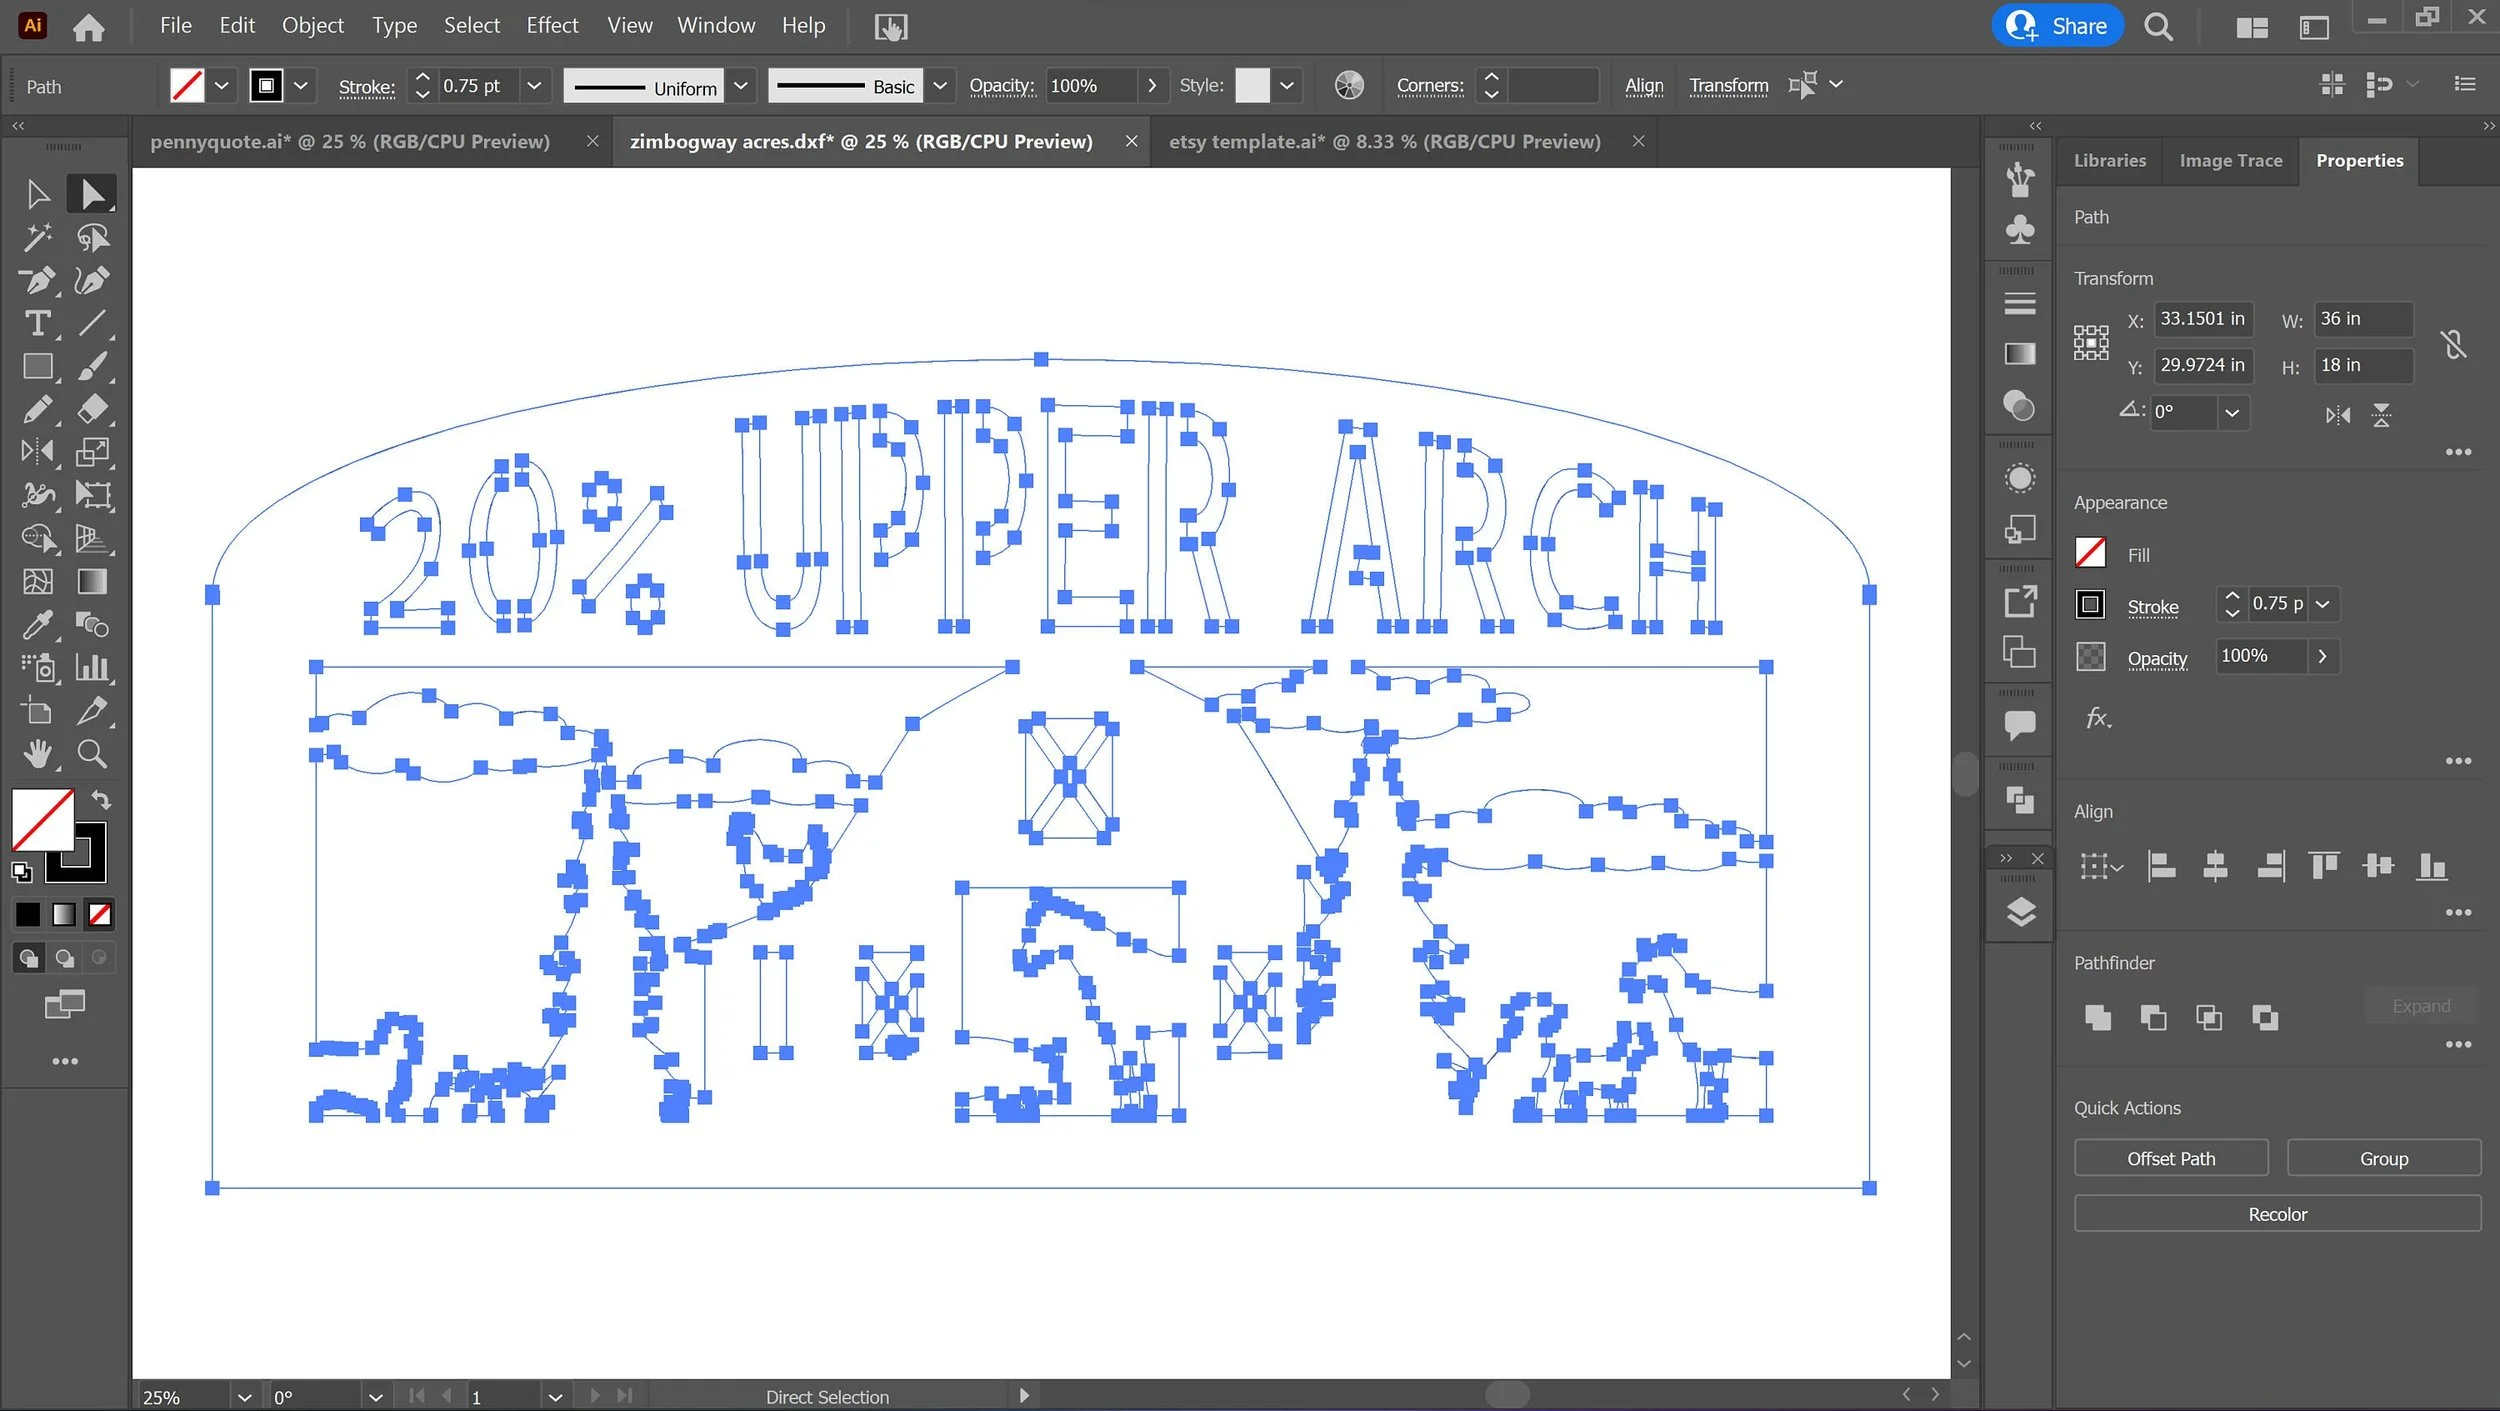The width and height of the screenshot is (2500, 1411).
Task: Select the Eyedropper tool
Action: click(x=37, y=625)
